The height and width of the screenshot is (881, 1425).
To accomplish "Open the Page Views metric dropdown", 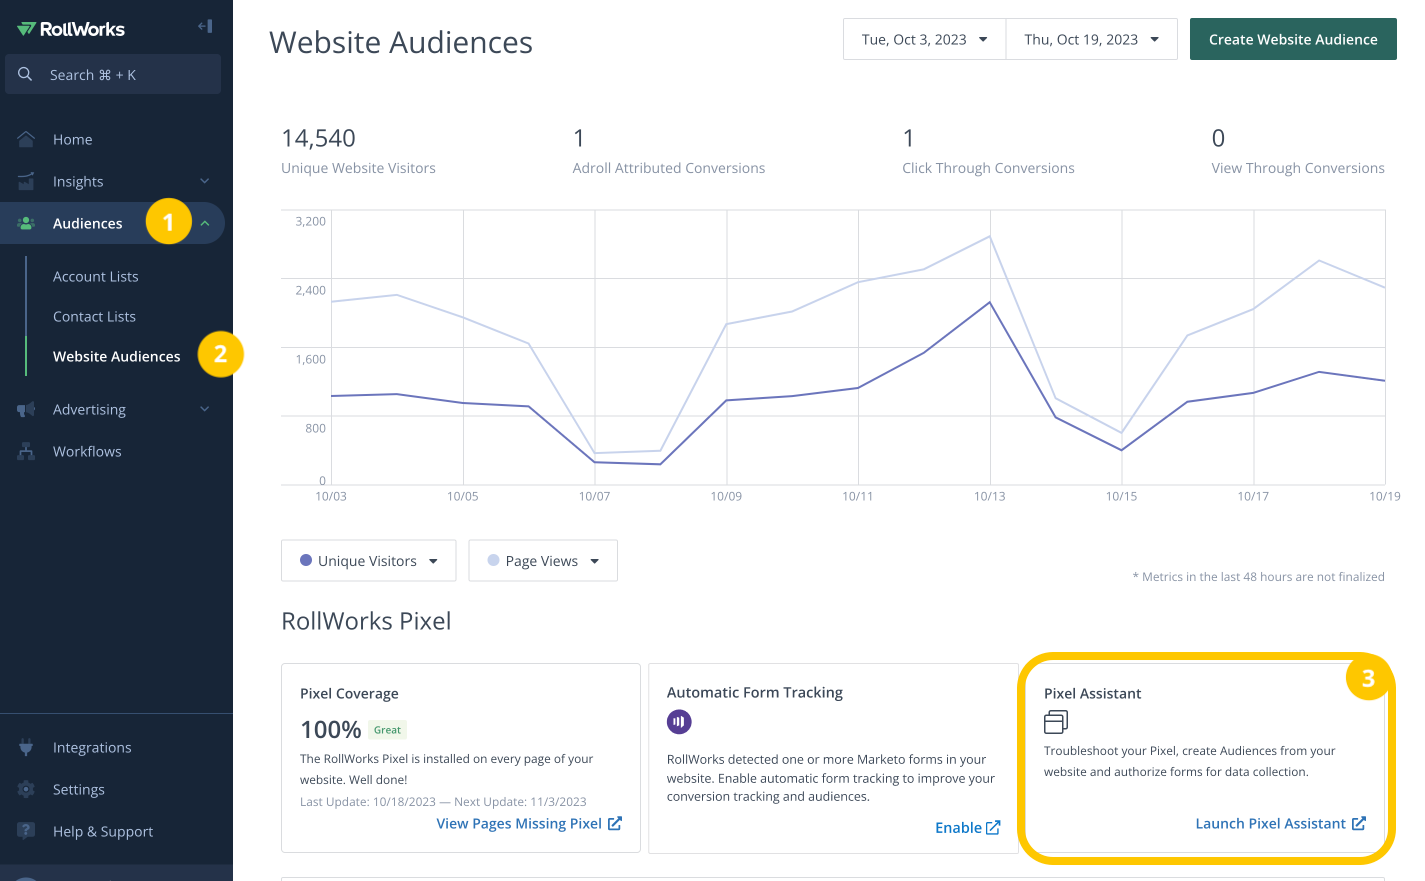I will pyautogui.click(x=543, y=561).
